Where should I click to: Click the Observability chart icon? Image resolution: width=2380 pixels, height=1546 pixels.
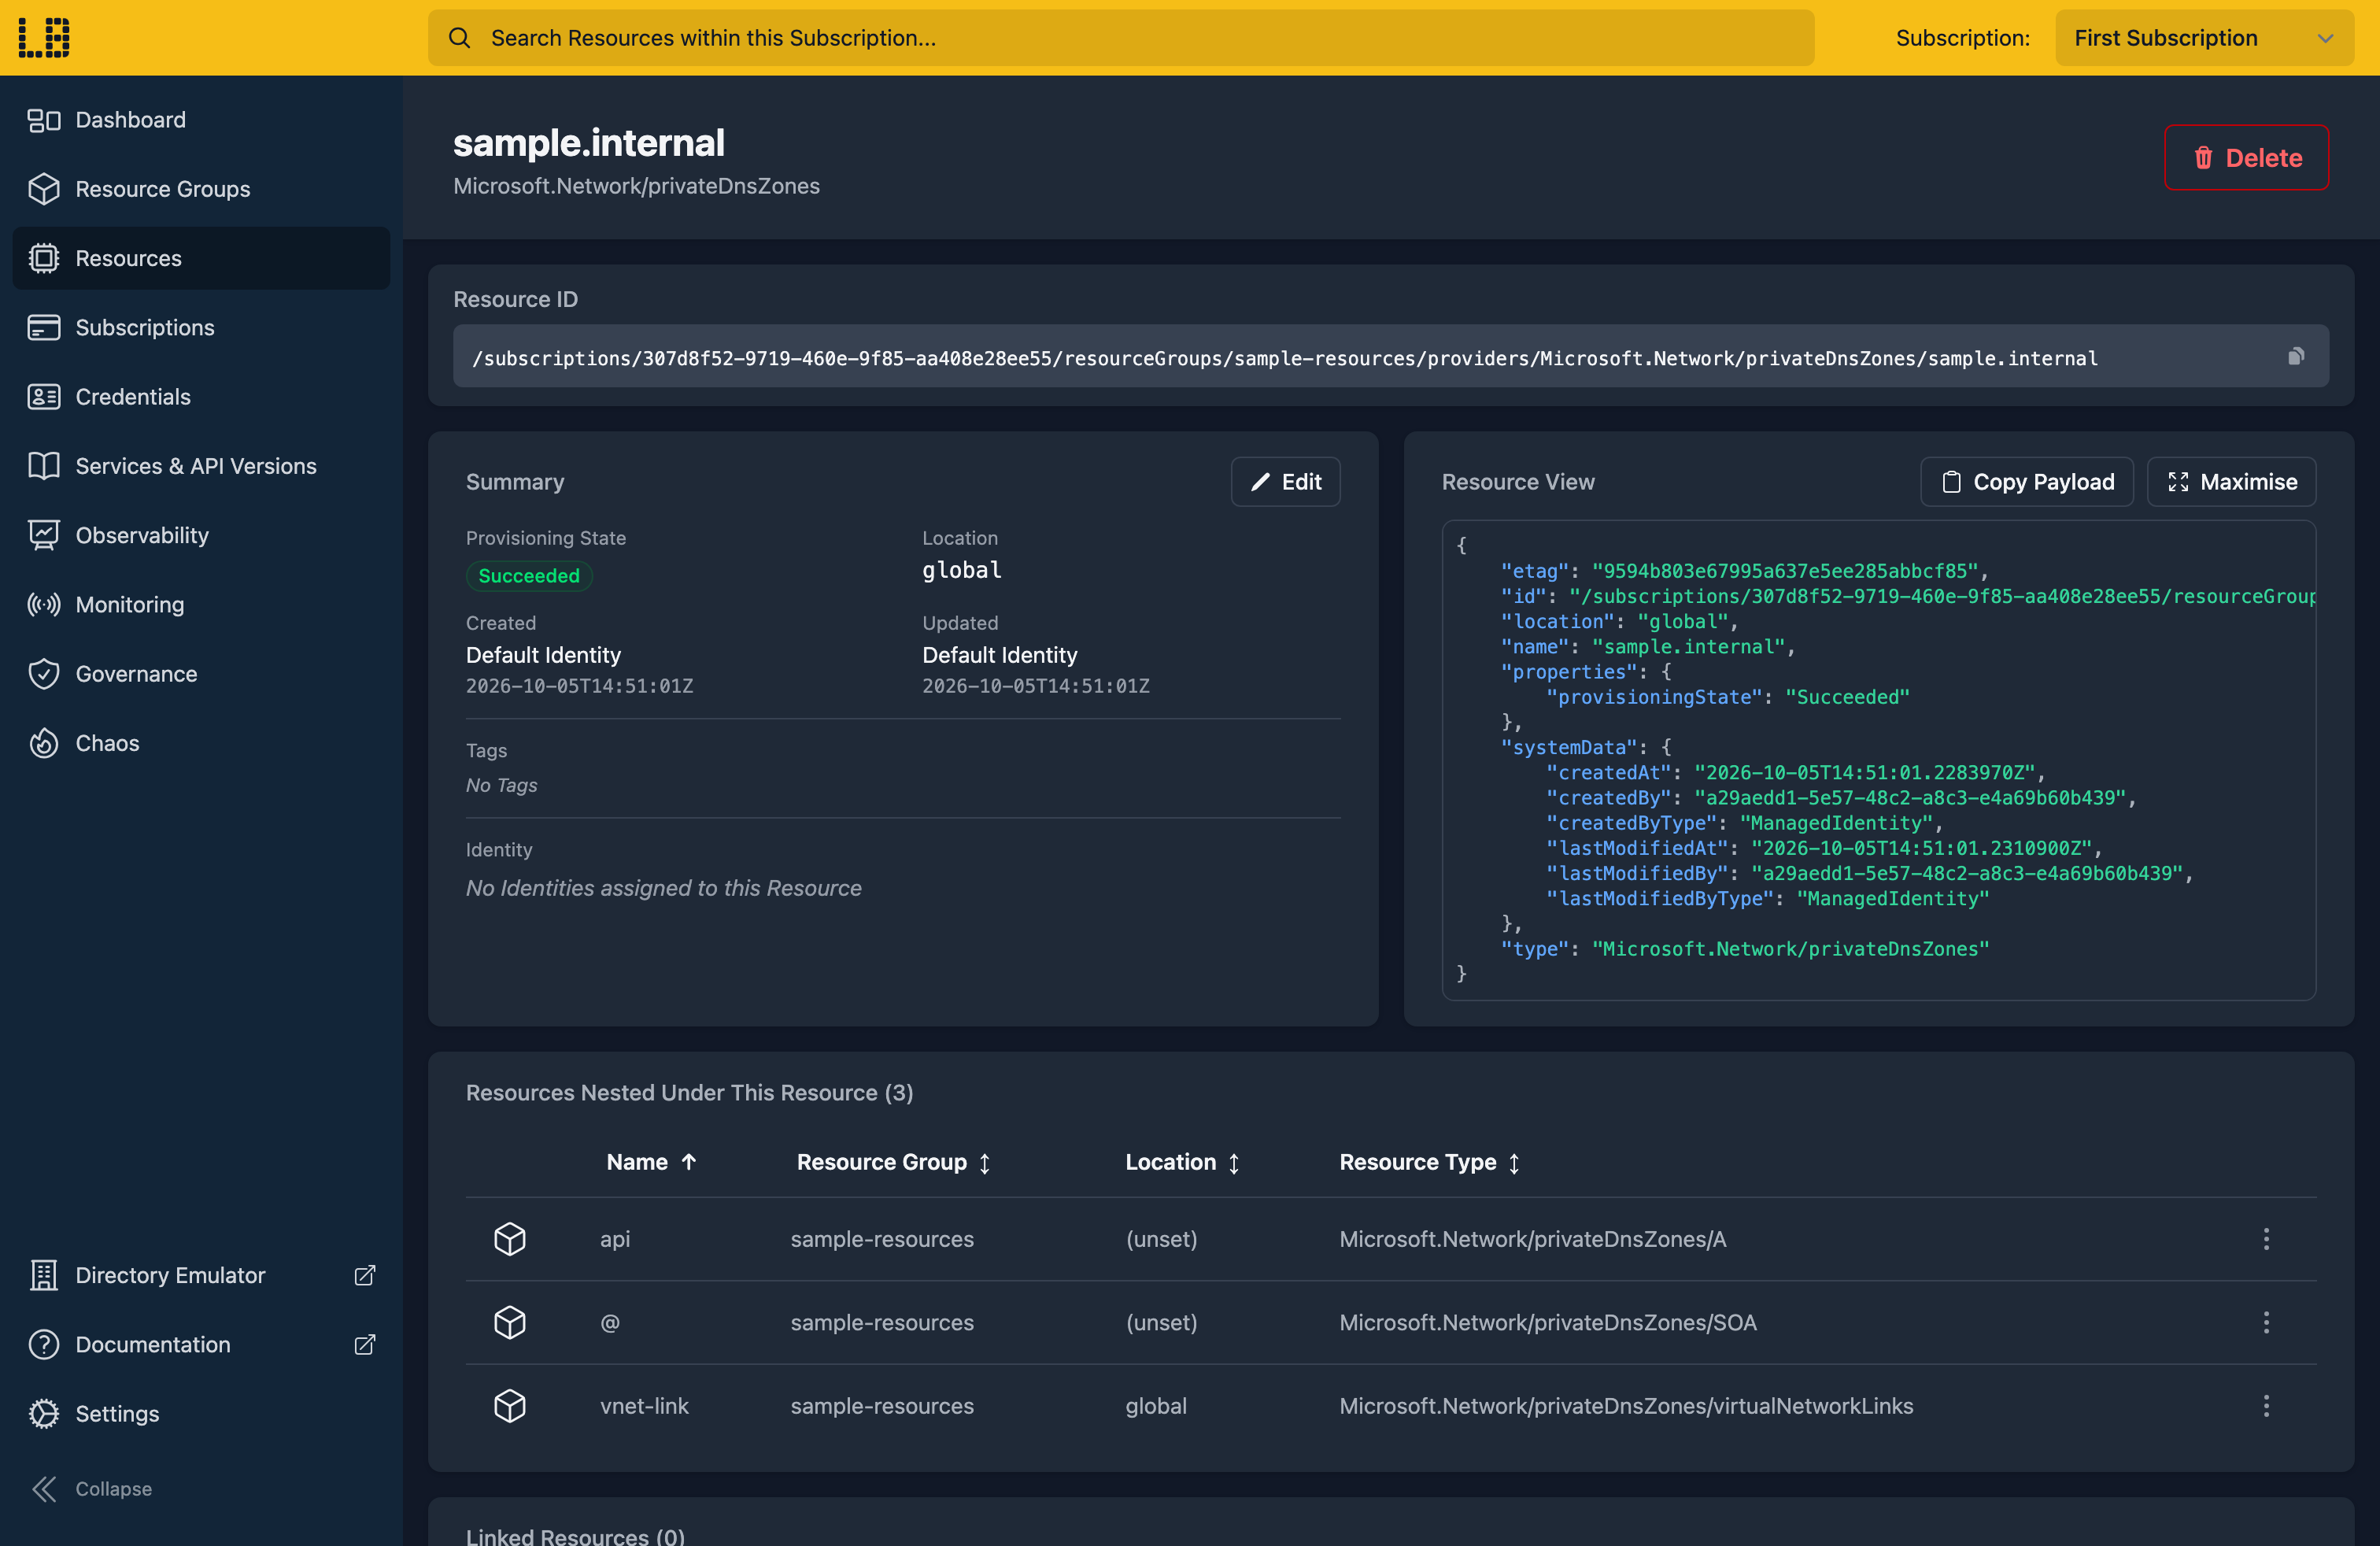point(44,535)
